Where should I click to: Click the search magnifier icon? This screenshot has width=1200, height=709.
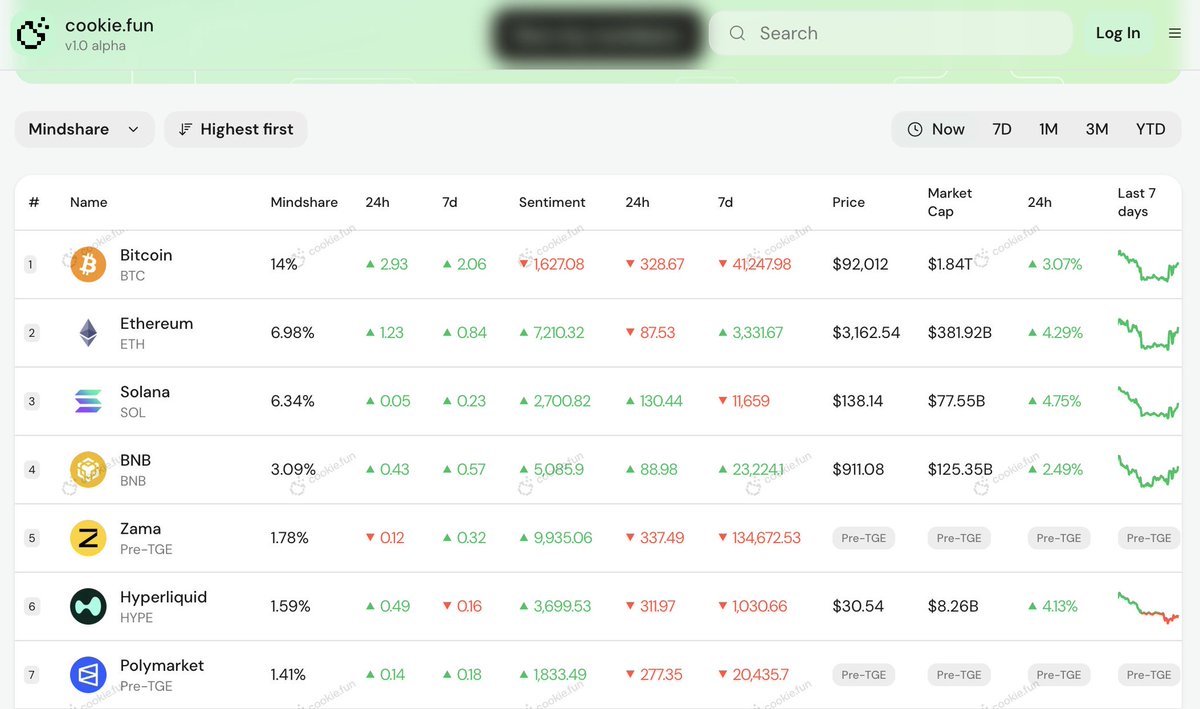(737, 33)
